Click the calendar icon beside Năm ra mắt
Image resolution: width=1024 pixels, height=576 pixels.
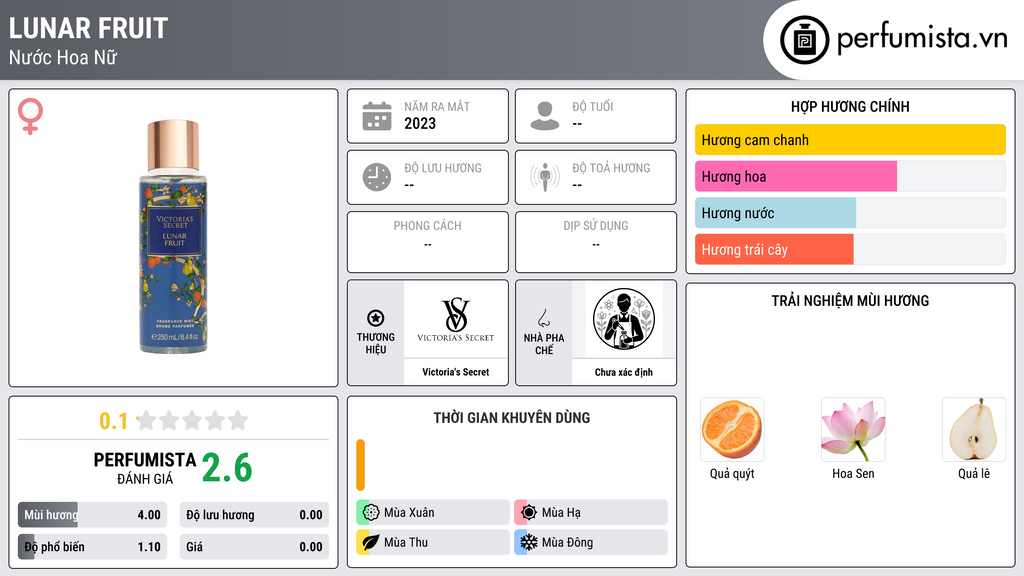point(377,116)
